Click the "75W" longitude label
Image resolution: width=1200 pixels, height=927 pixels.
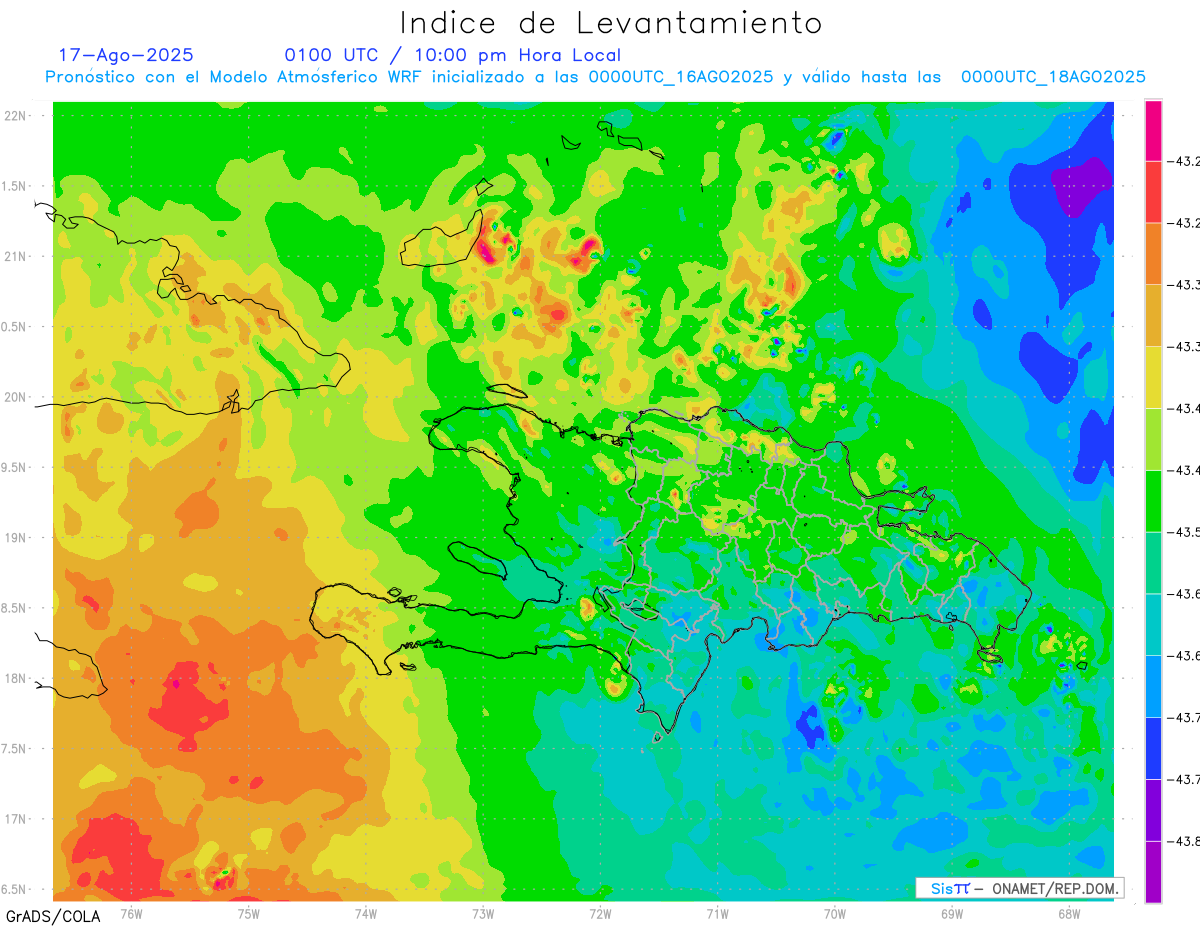coord(248,912)
